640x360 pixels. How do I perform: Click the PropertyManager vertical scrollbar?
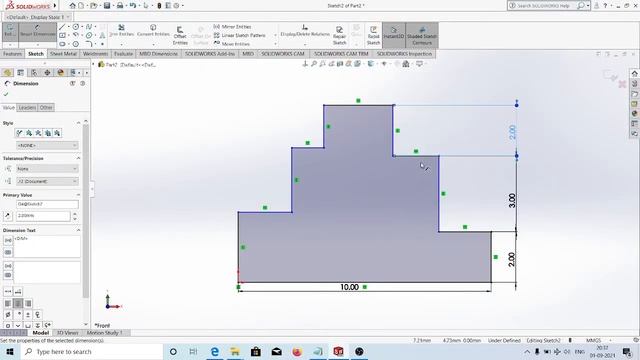click(86, 210)
